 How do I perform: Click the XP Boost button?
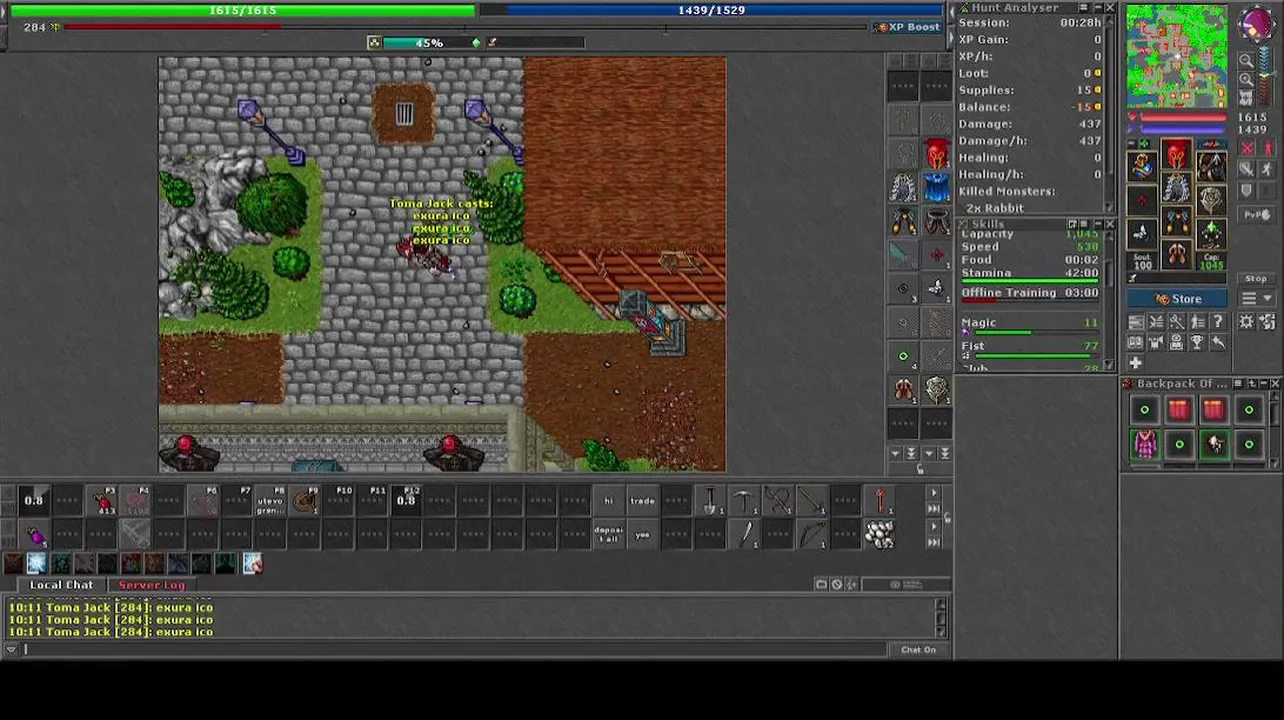point(907,27)
